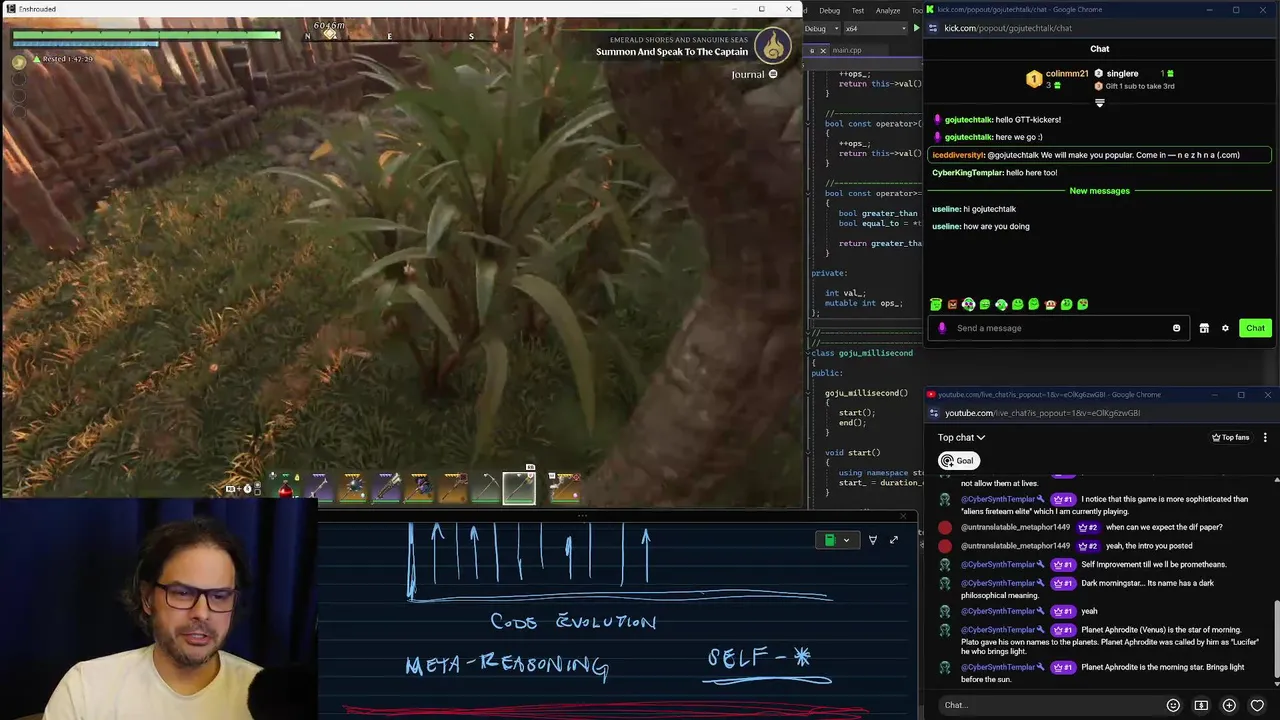Click username iceddiversityt in Kick chat

pyautogui.click(x=958, y=155)
